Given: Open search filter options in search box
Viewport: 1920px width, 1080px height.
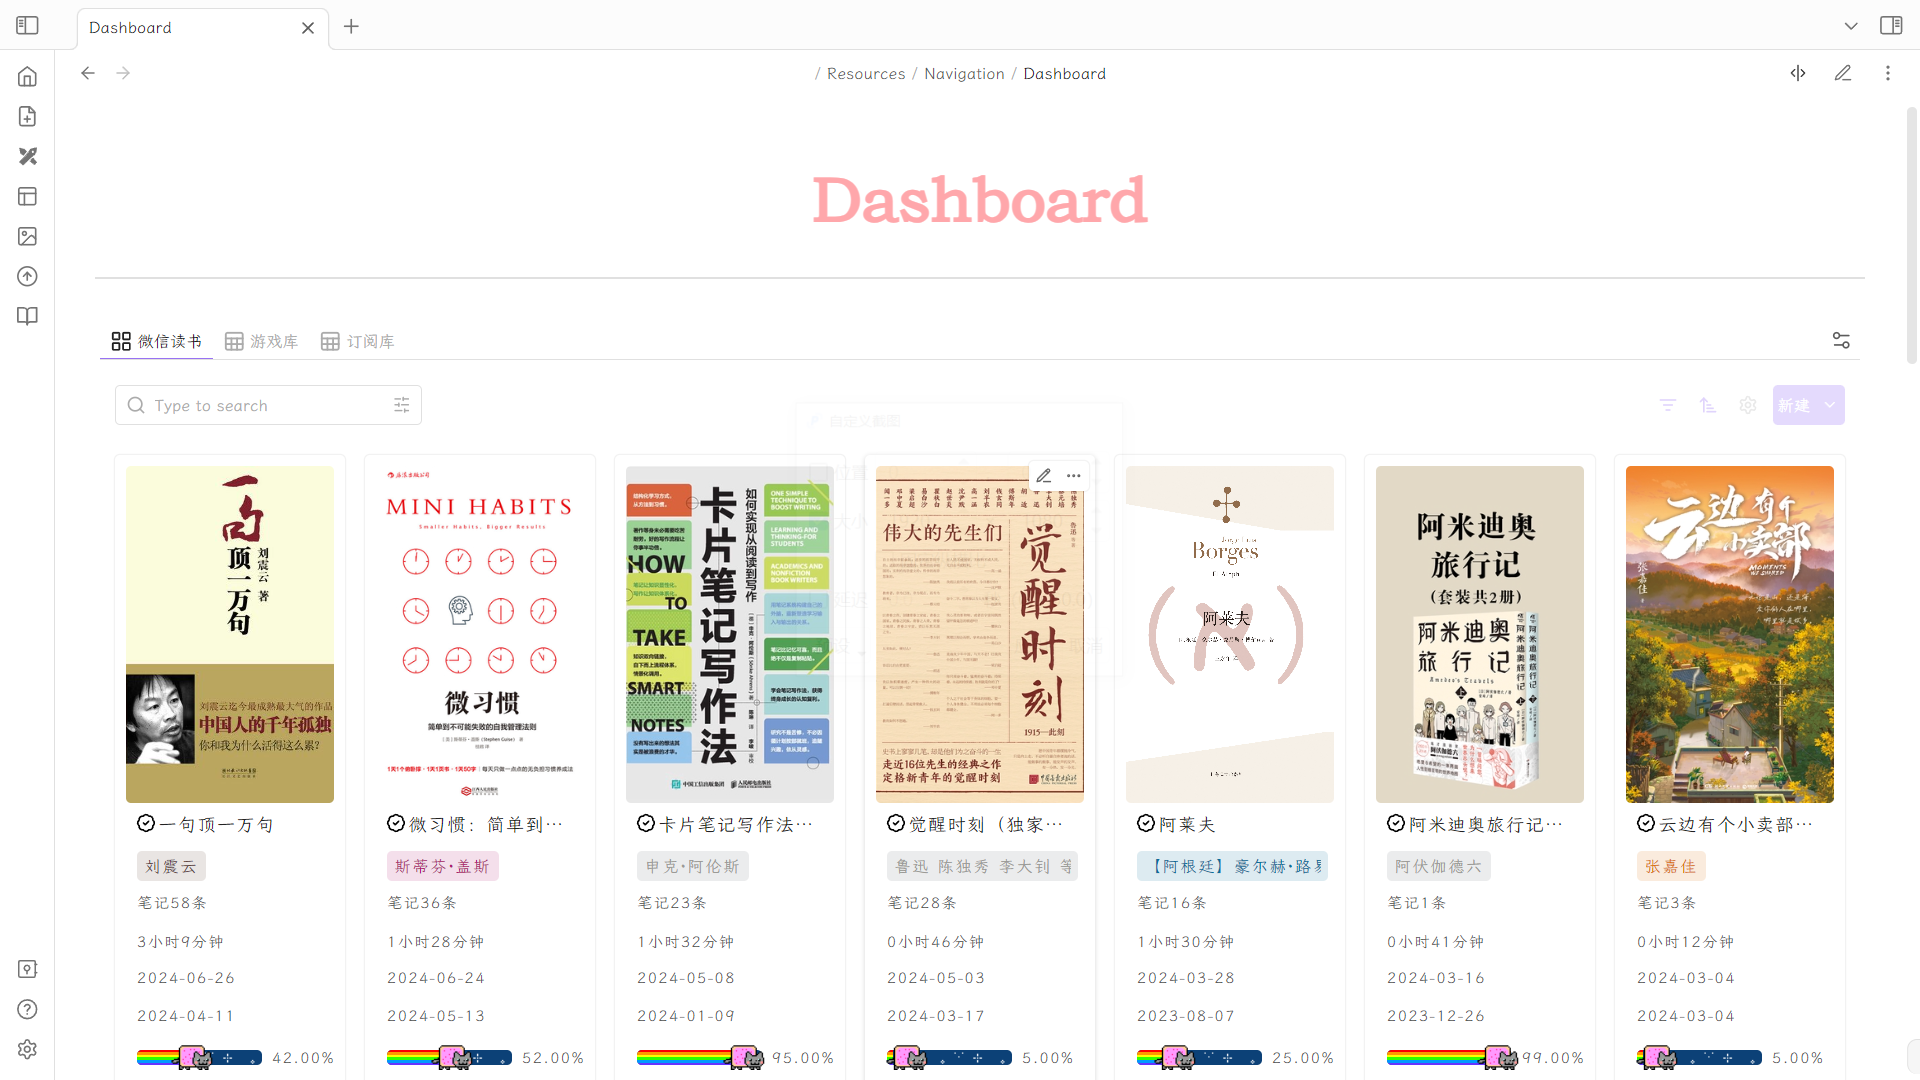Looking at the screenshot, I should point(402,405).
